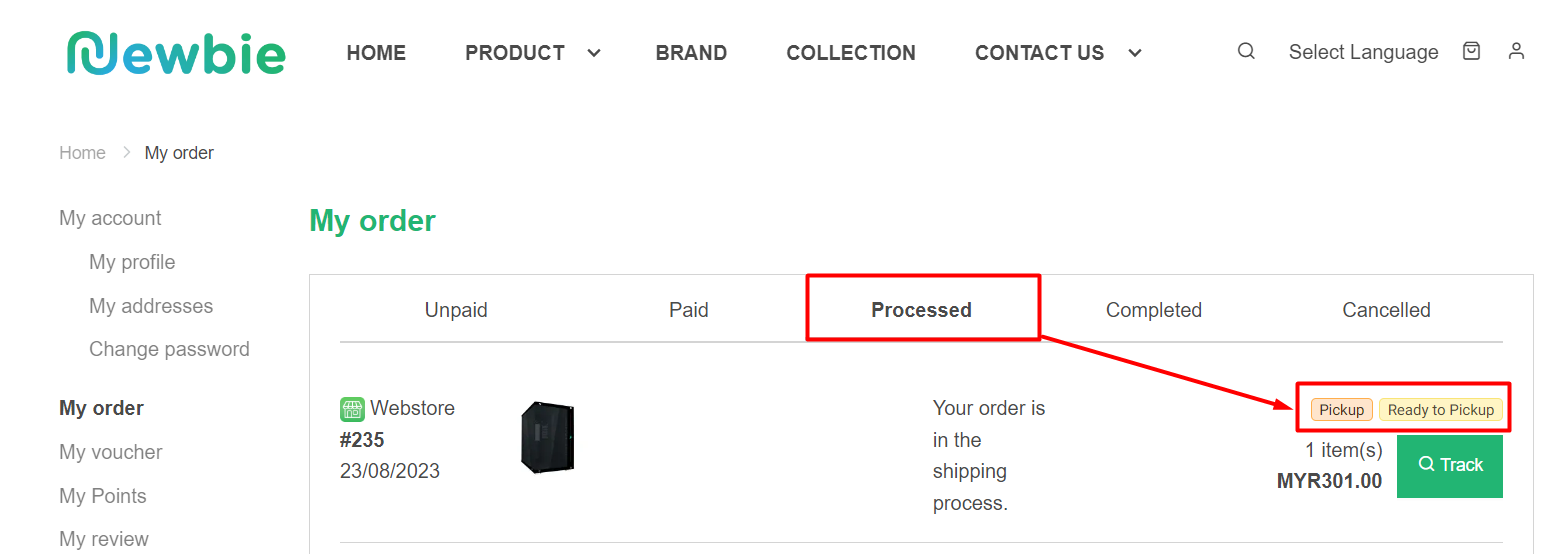Open My voucher in sidebar
This screenshot has width=1559, height=554.
[111, 452]
